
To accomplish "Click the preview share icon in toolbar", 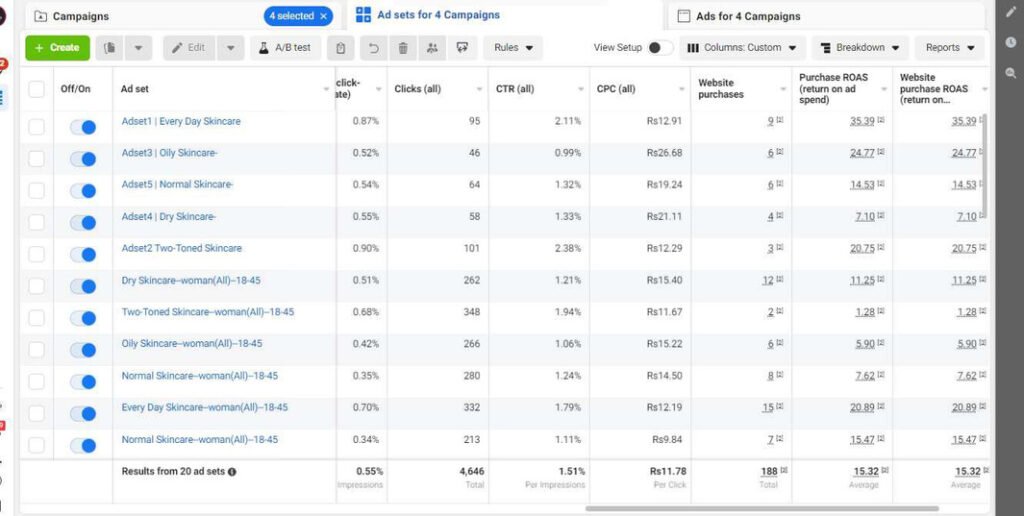I will click(x=463, y=48).
